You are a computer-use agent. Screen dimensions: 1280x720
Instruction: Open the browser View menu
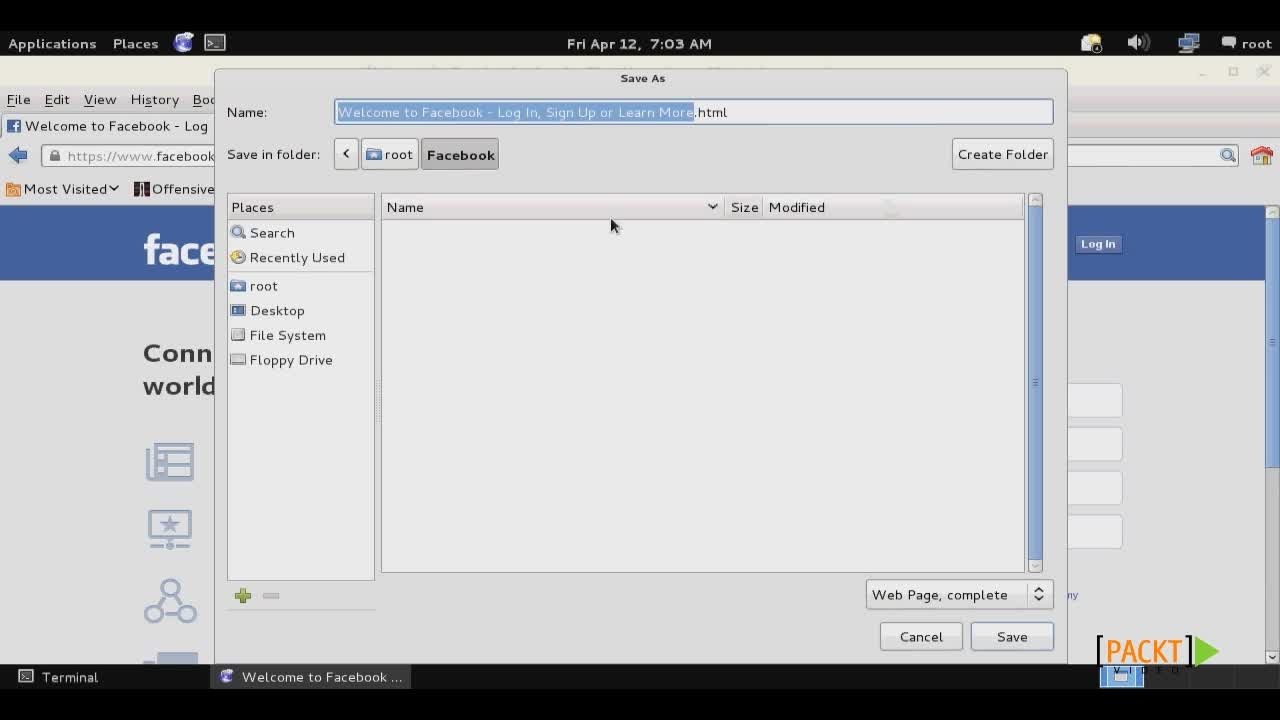pos(100,99)
